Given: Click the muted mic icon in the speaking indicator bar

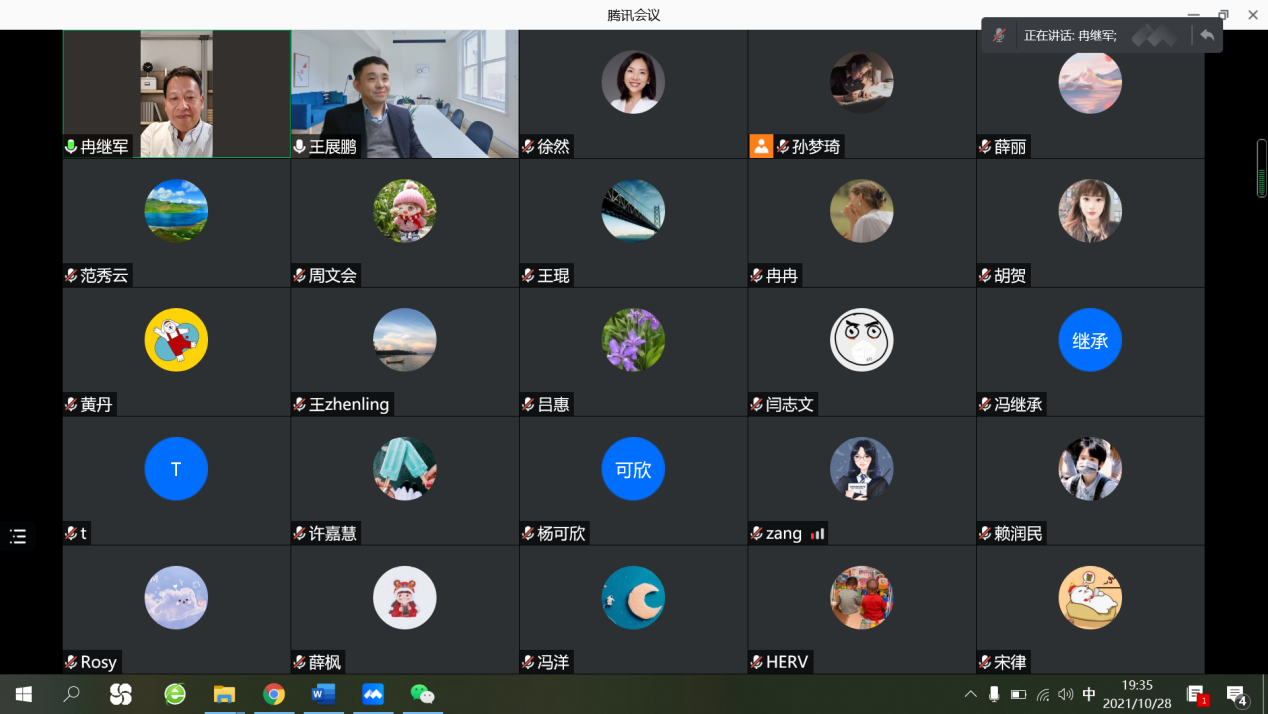Looking at the screenshot, I should (x=999, y=35).
